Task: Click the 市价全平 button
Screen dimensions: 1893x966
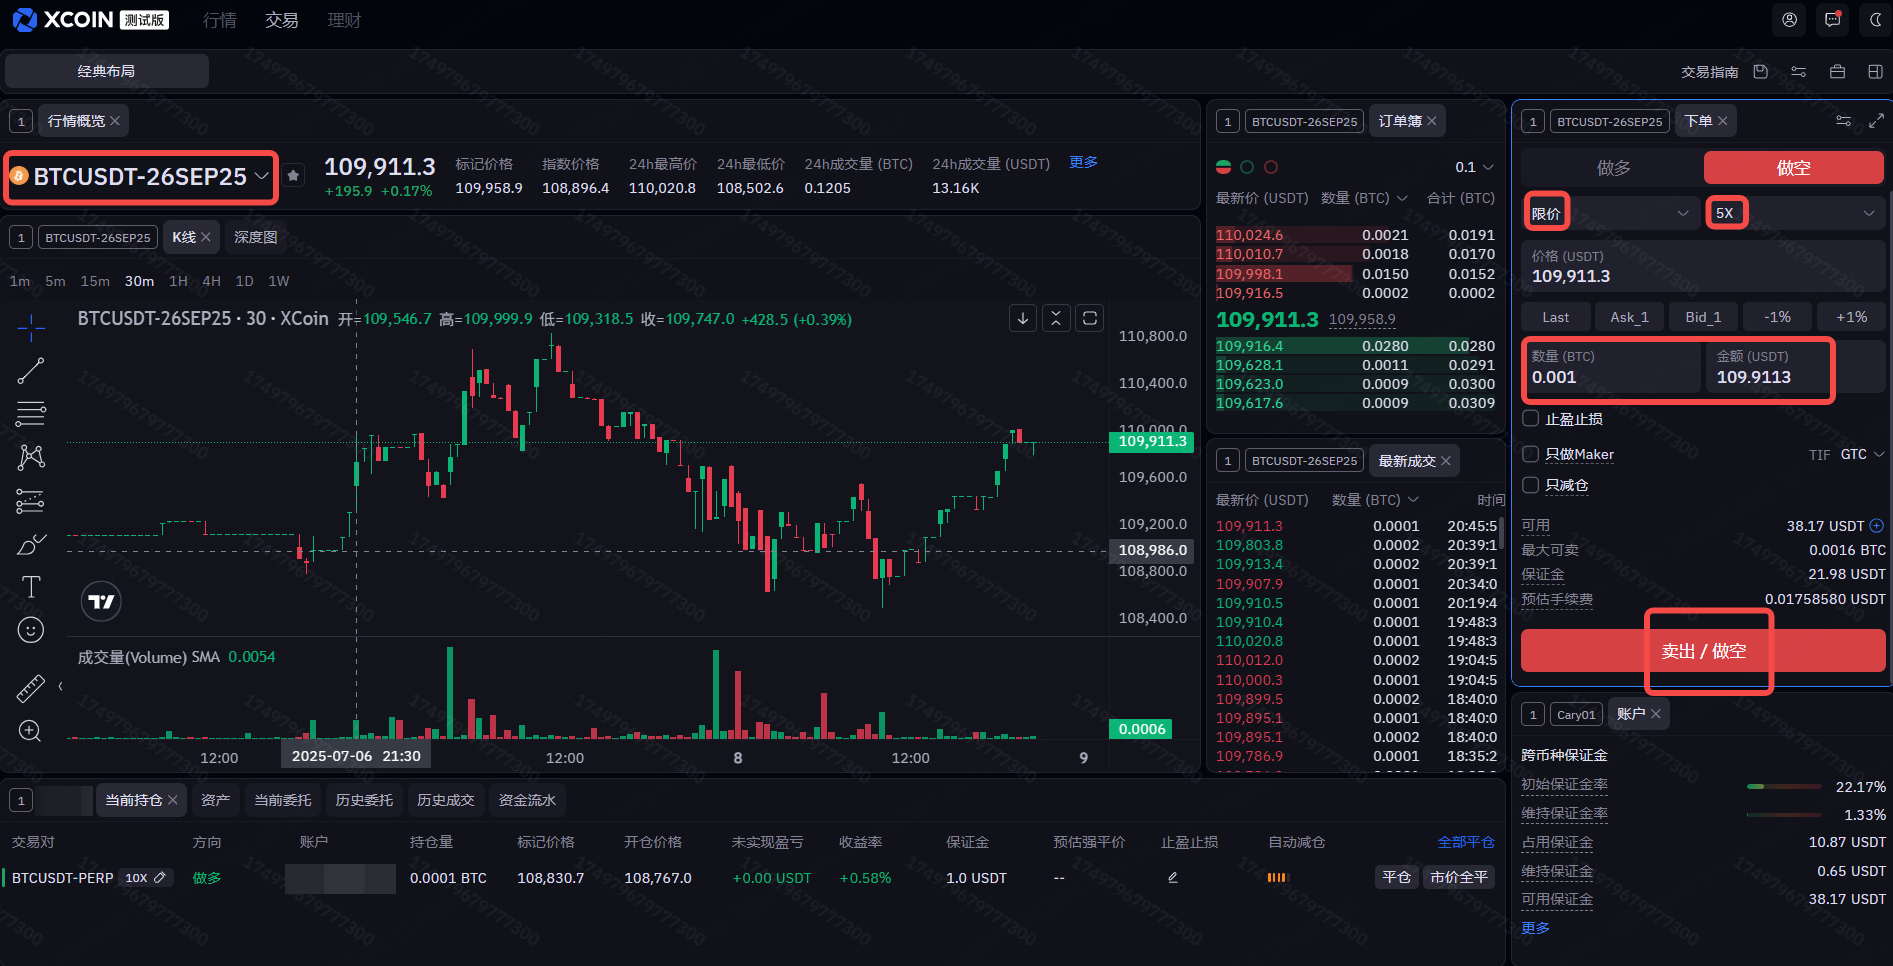Action: tap(1458, 877)
